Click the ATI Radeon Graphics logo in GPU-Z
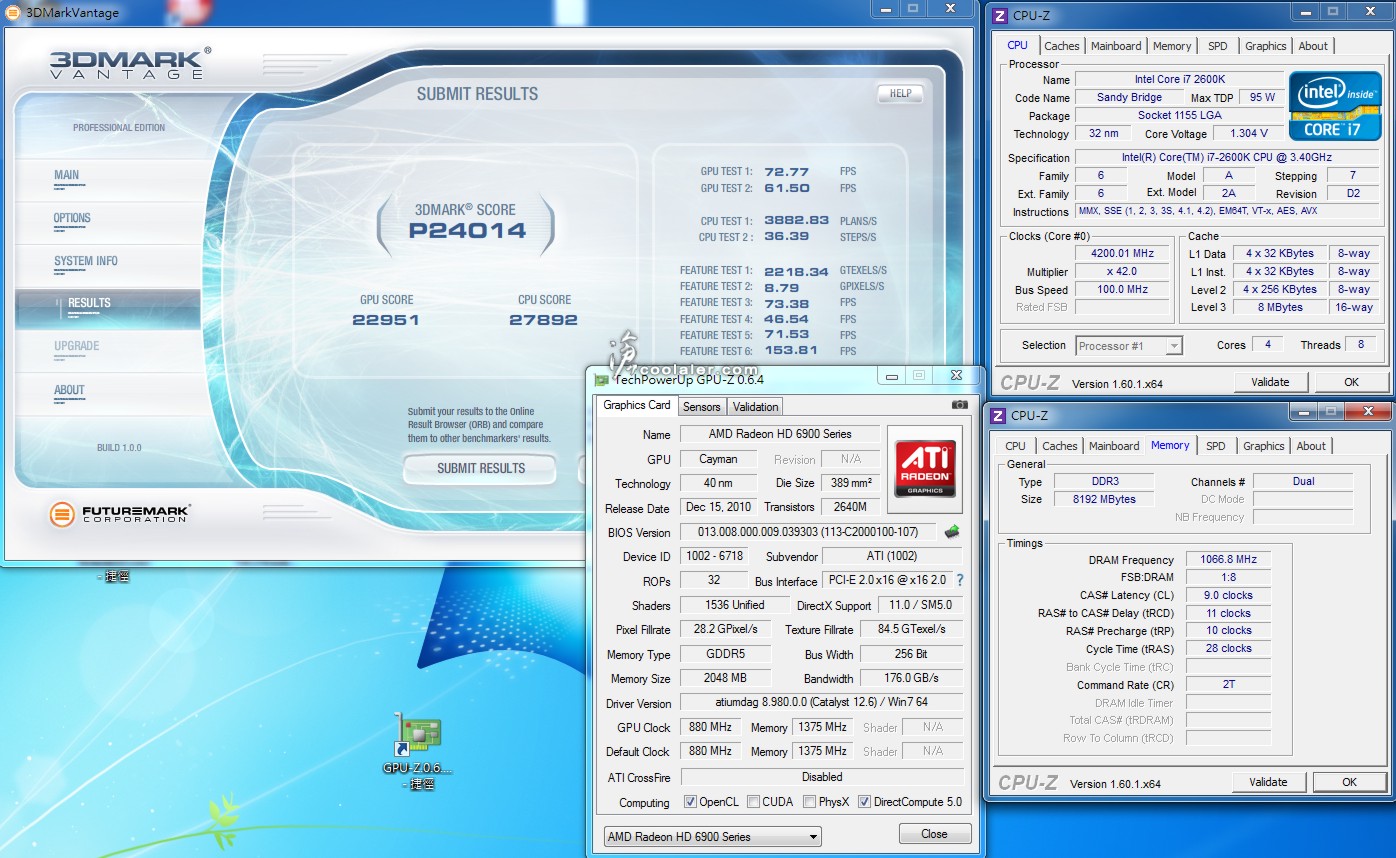 coord(925,469)
